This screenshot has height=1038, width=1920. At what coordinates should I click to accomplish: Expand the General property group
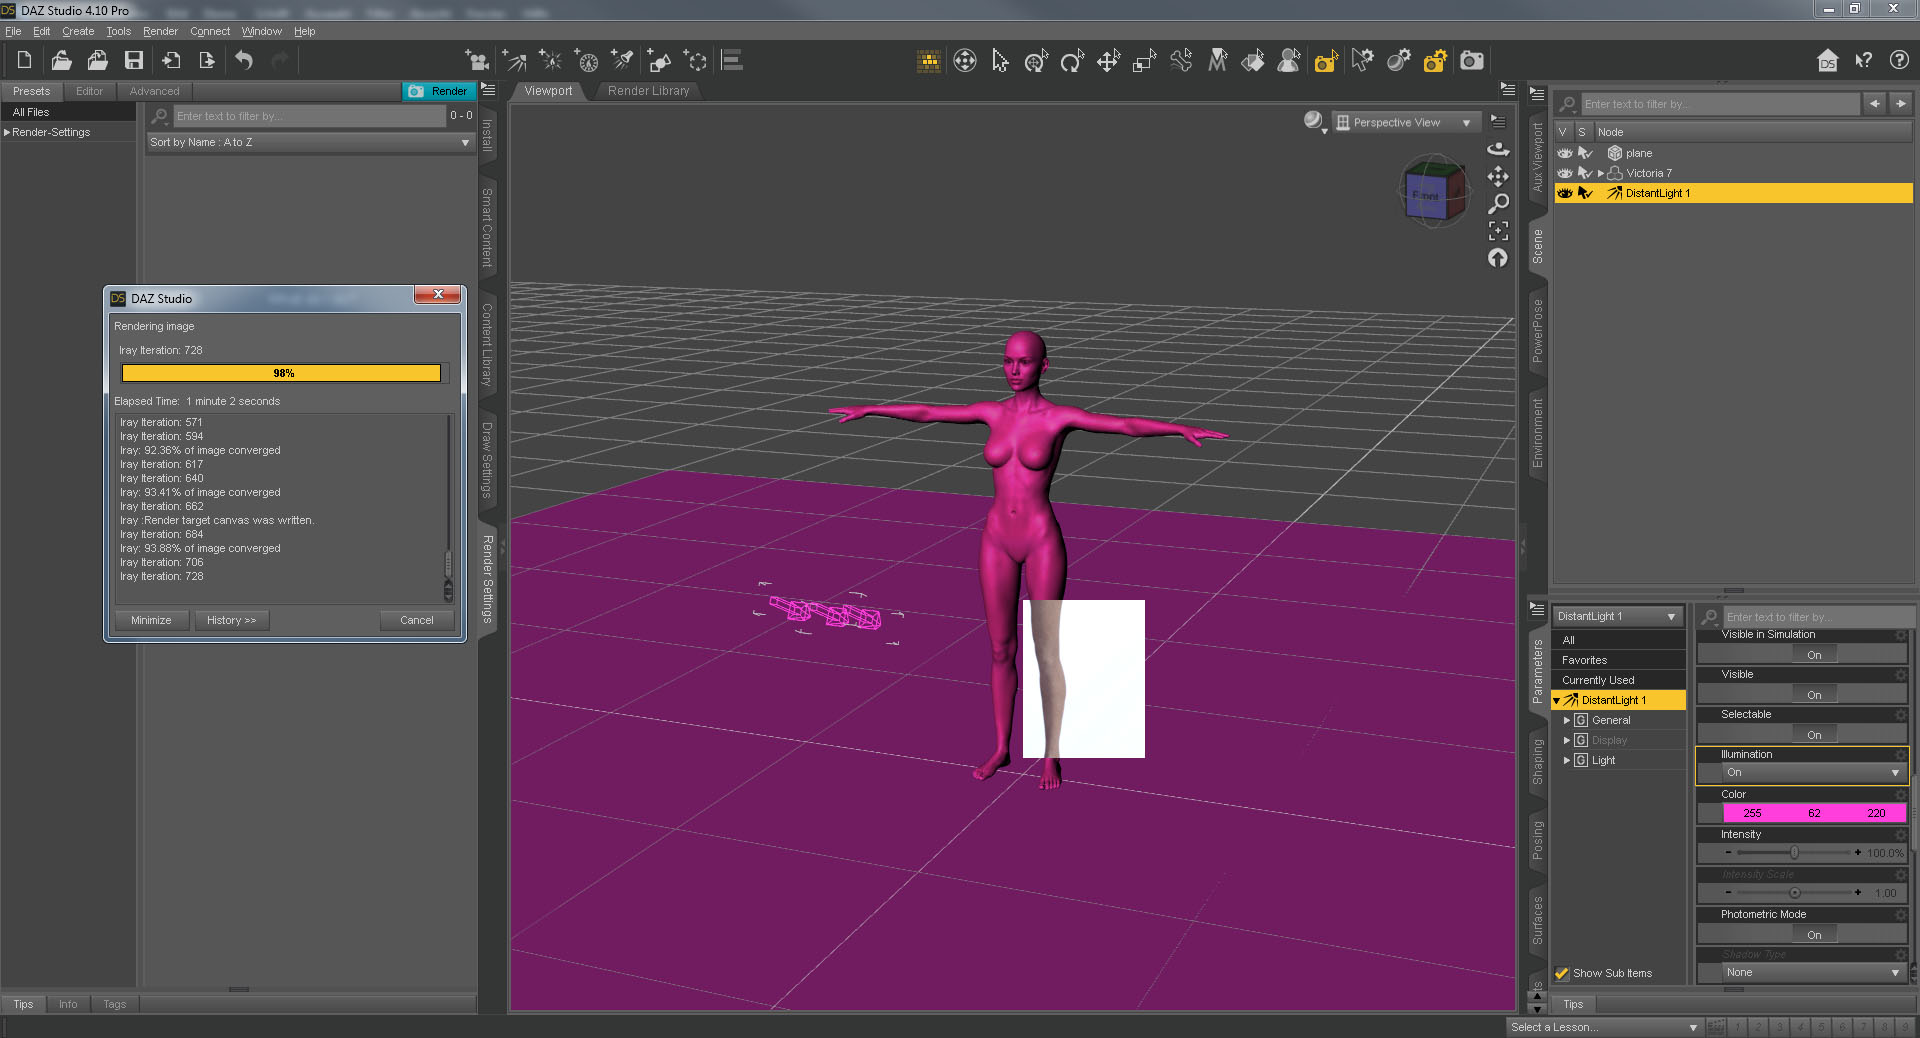tap(1567, 720)
